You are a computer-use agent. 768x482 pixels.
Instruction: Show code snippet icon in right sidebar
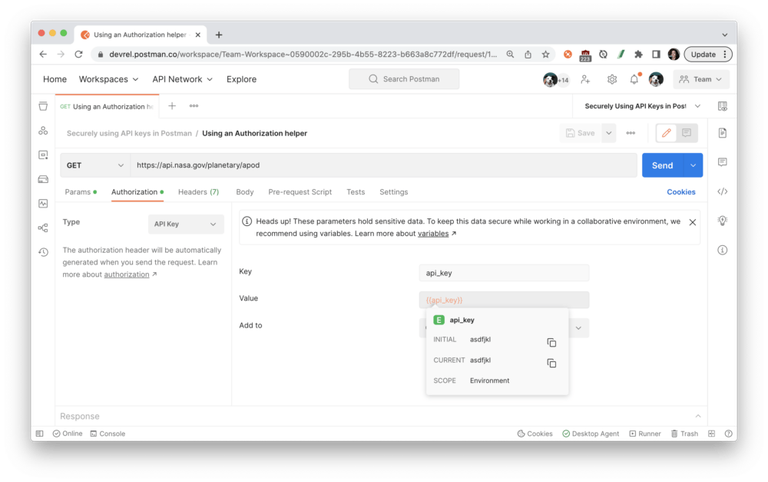[x=722, y=192]
